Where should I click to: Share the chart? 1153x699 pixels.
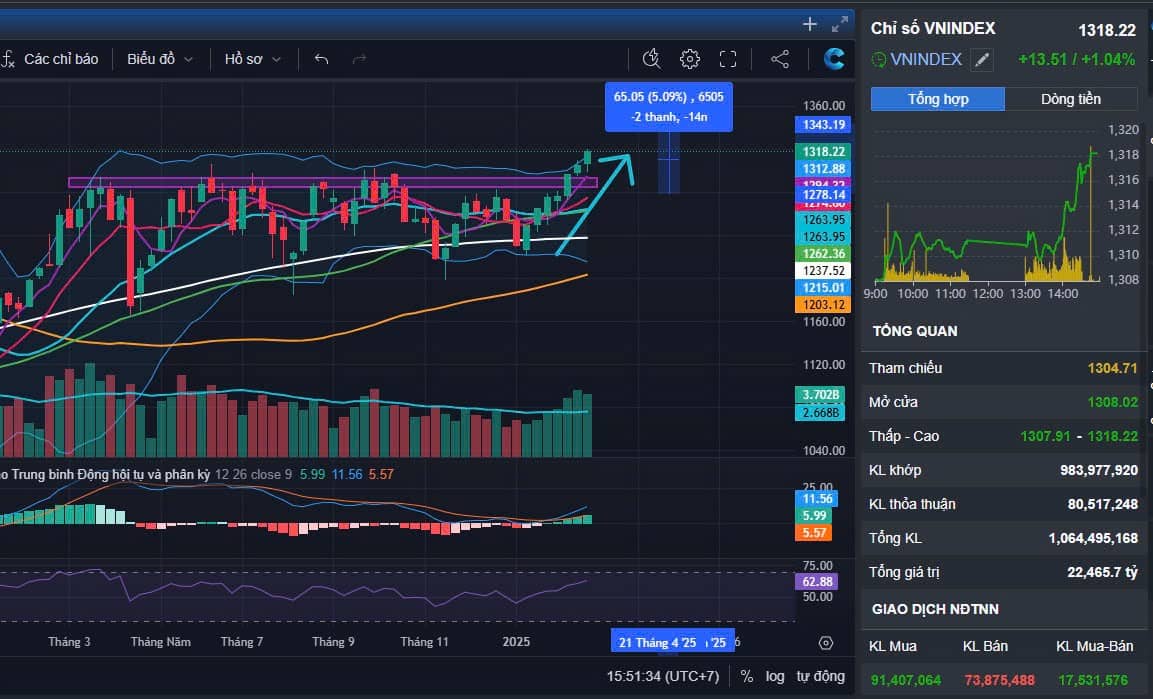pos(780,59)
